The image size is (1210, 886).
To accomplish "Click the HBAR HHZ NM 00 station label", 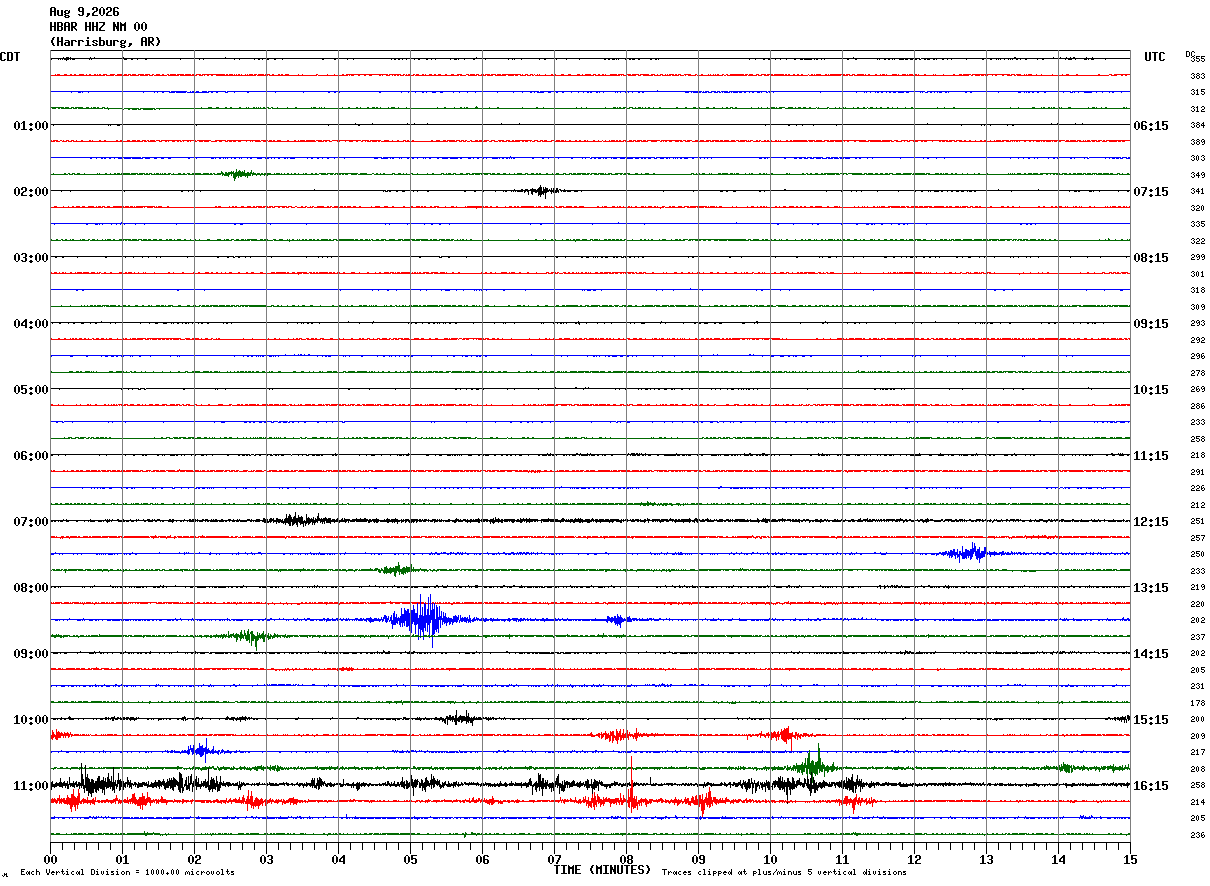I will (x=98, y=27).
